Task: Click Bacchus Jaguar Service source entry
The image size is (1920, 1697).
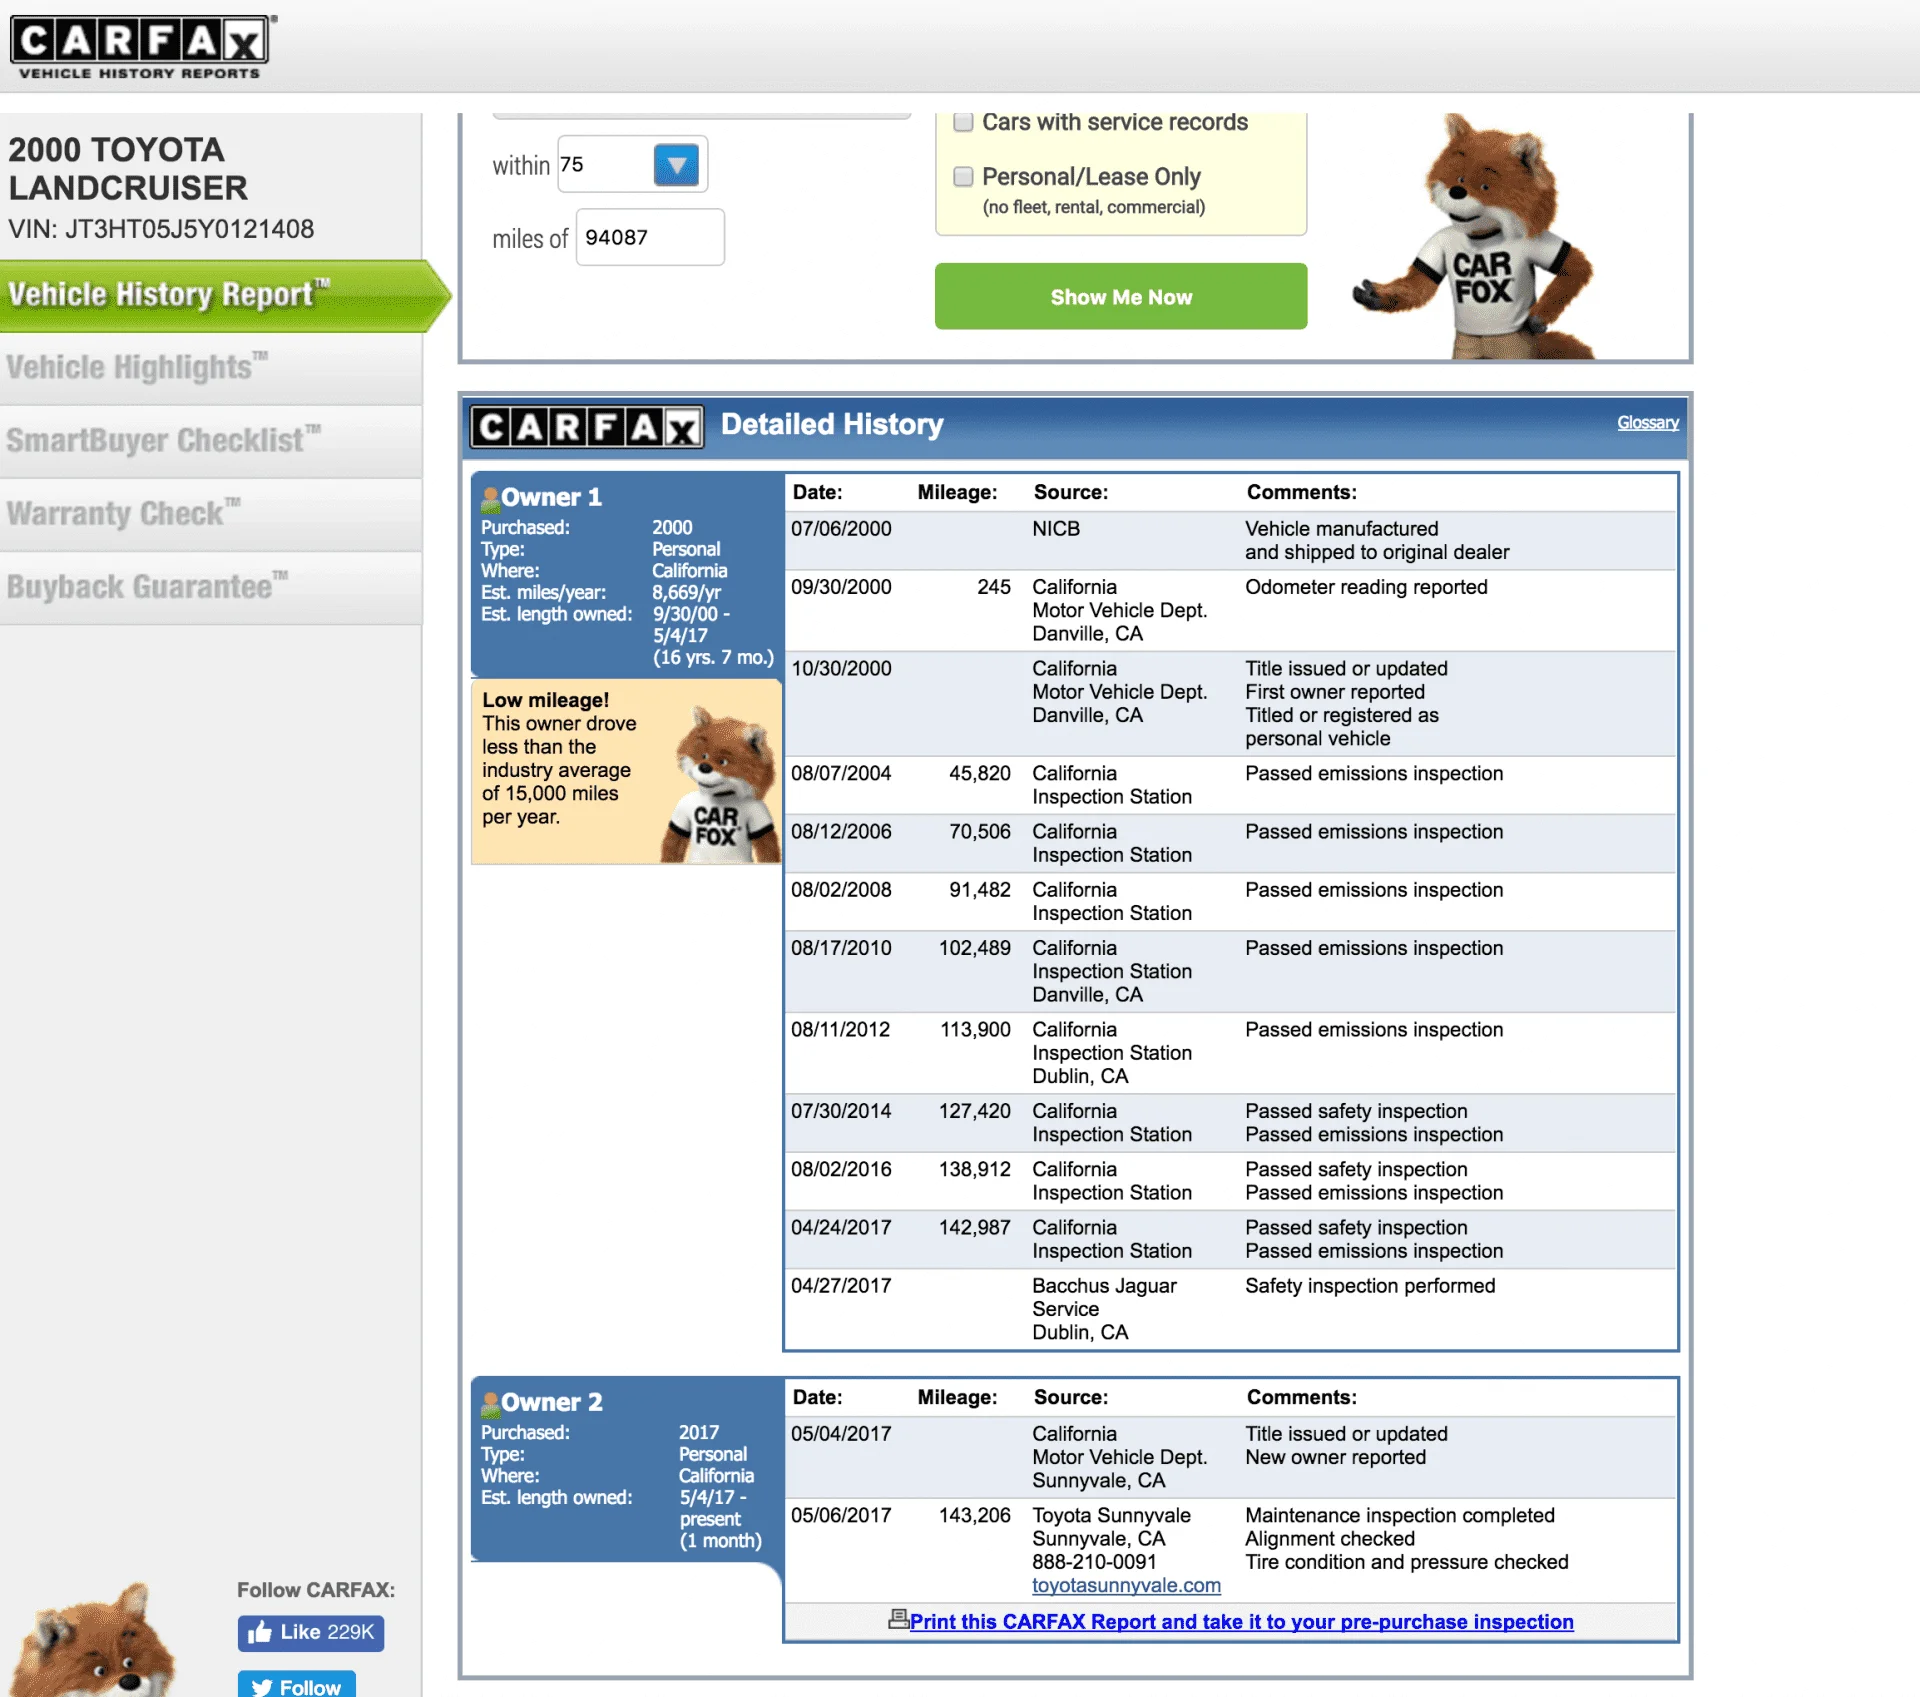Action: 1104,1309
